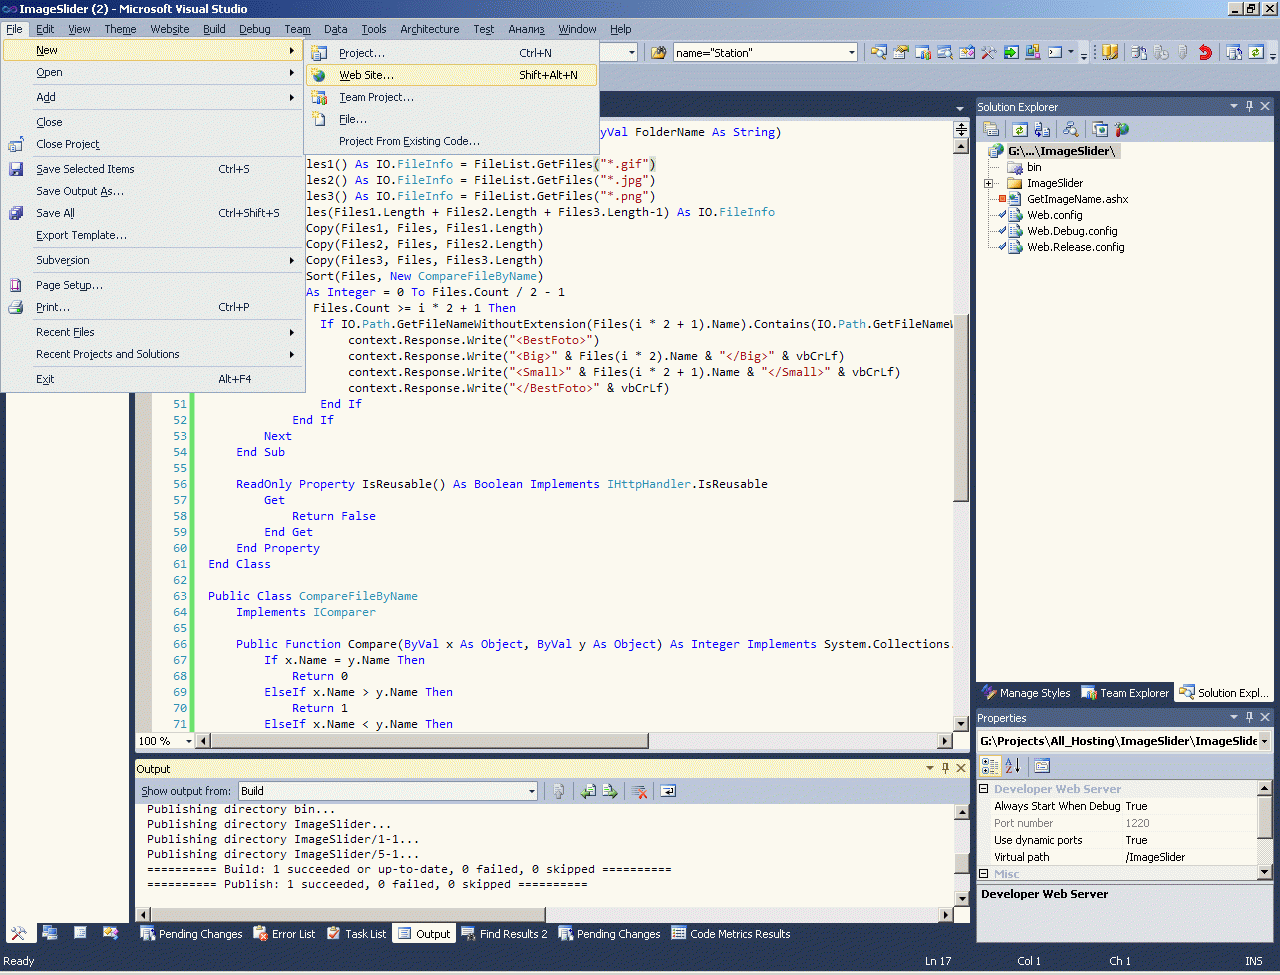Open the 'Show output from' Build dropdown

point(531,791)
